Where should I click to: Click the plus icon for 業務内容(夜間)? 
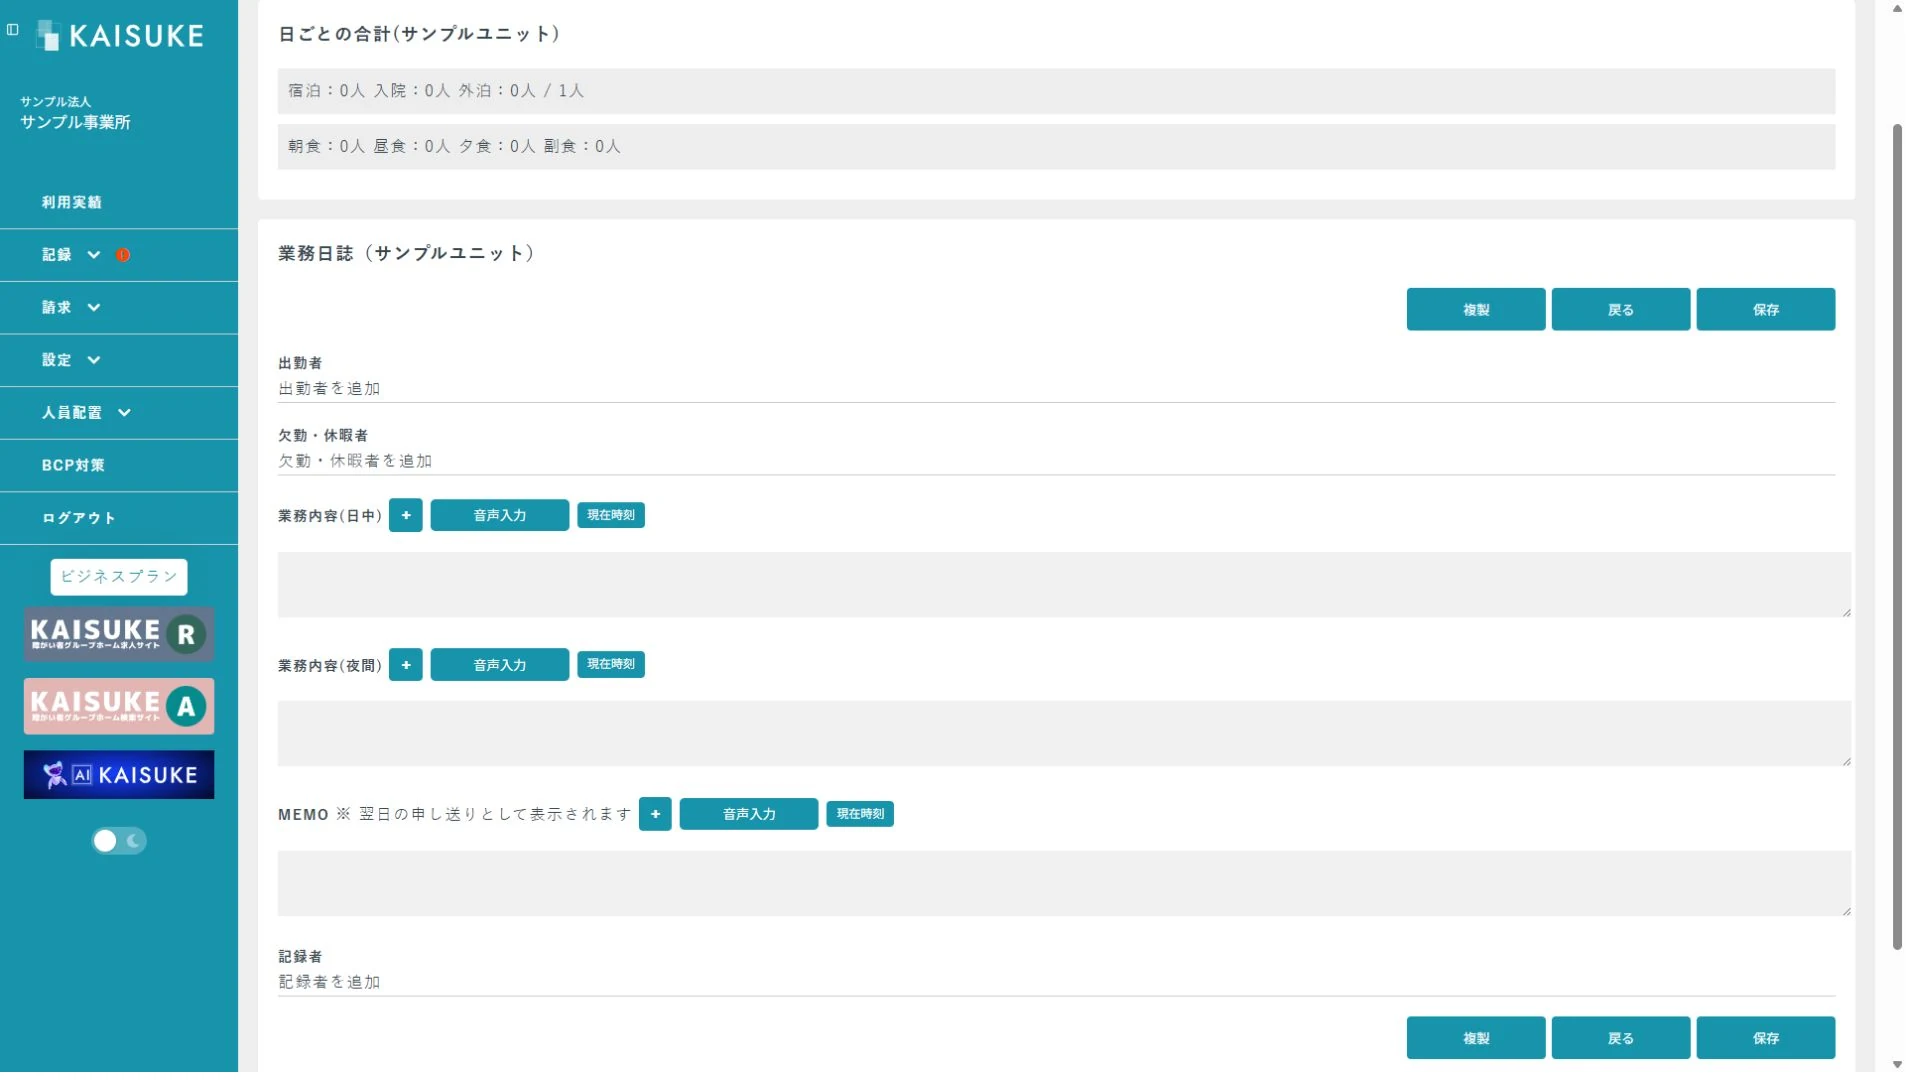(406, 665)
